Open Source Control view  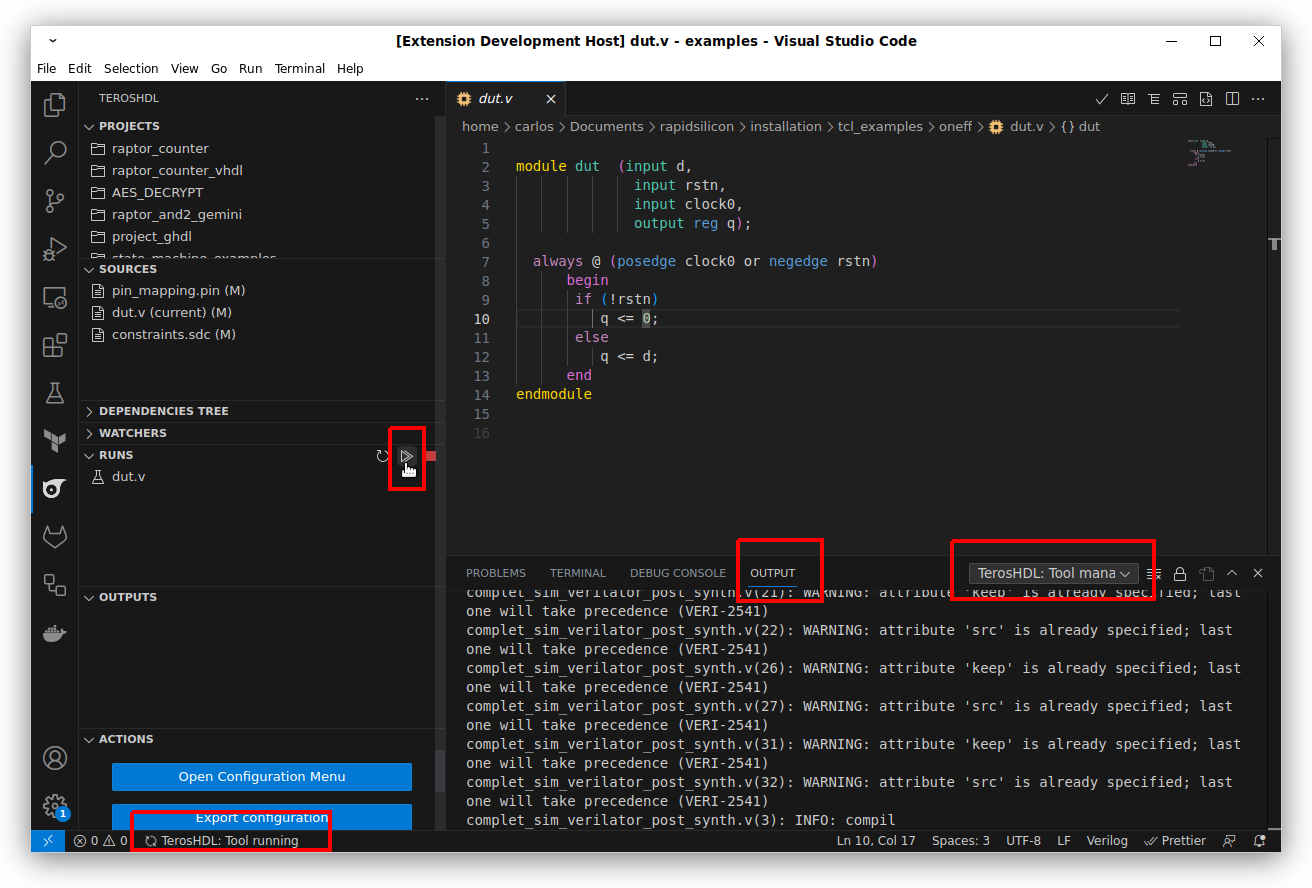coord(55,201)
